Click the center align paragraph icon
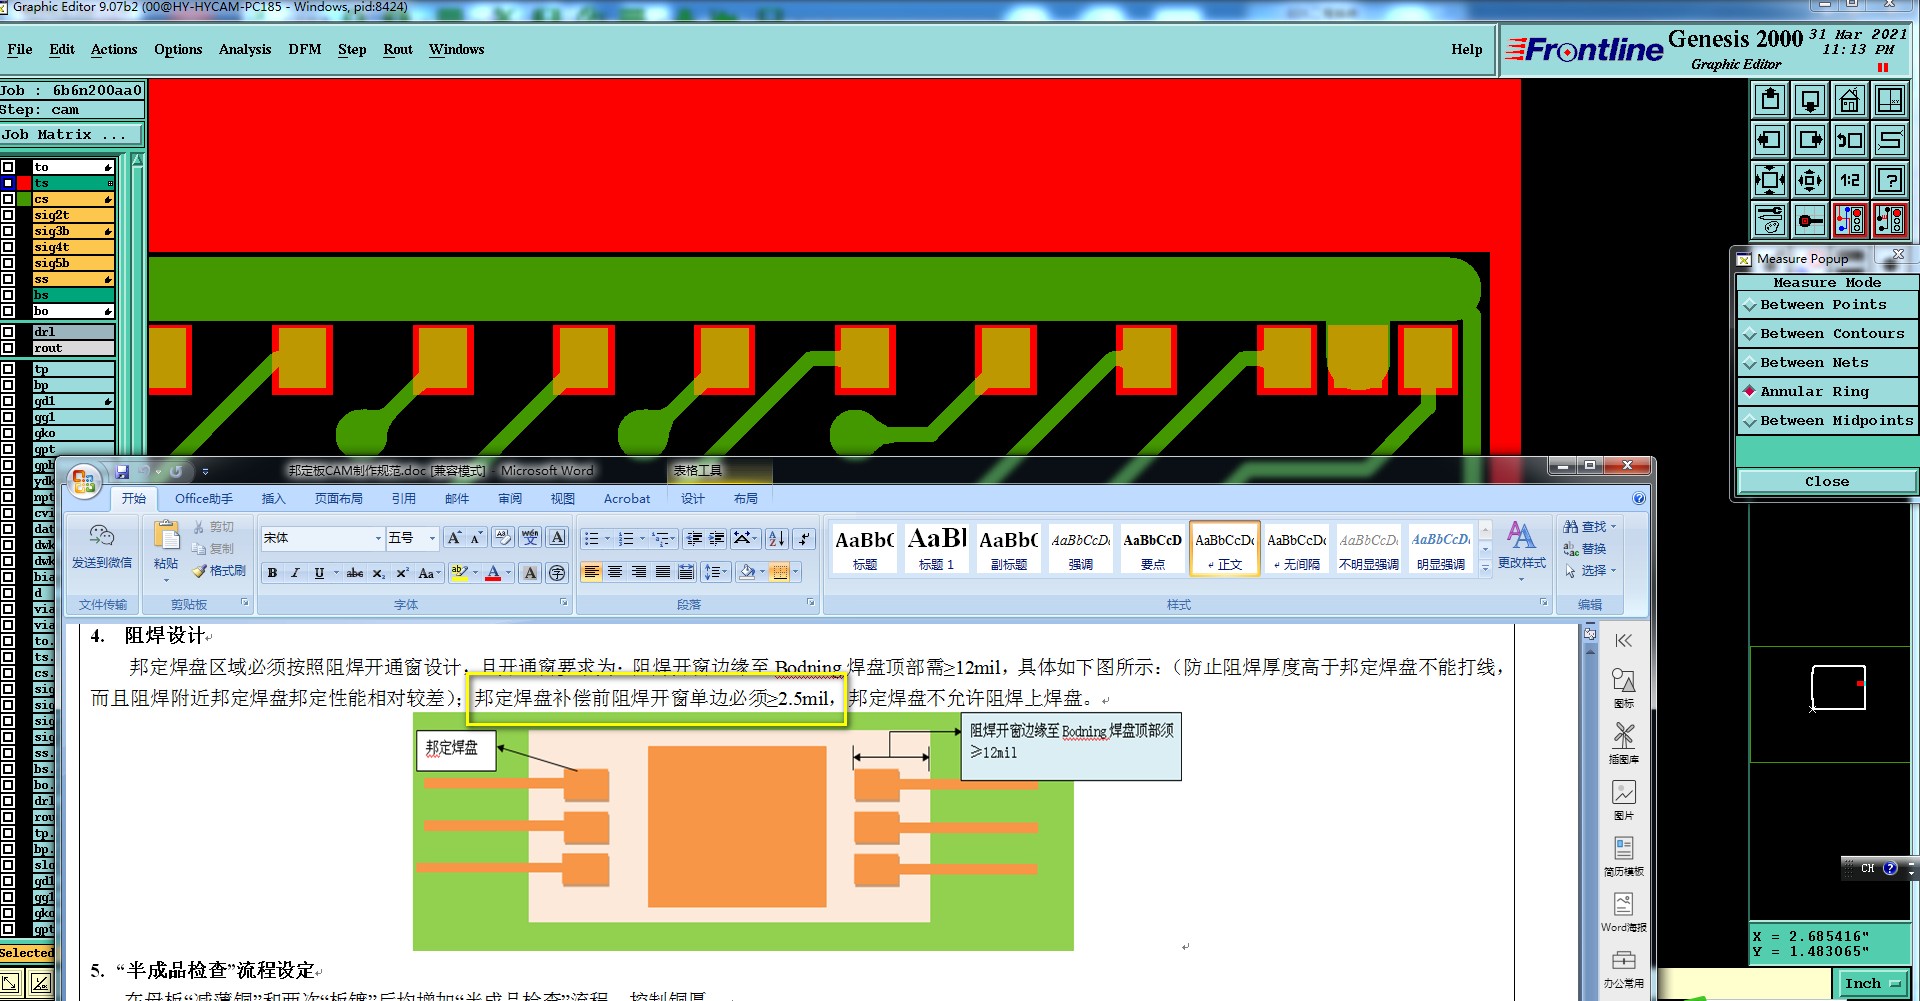 point(615,572)
